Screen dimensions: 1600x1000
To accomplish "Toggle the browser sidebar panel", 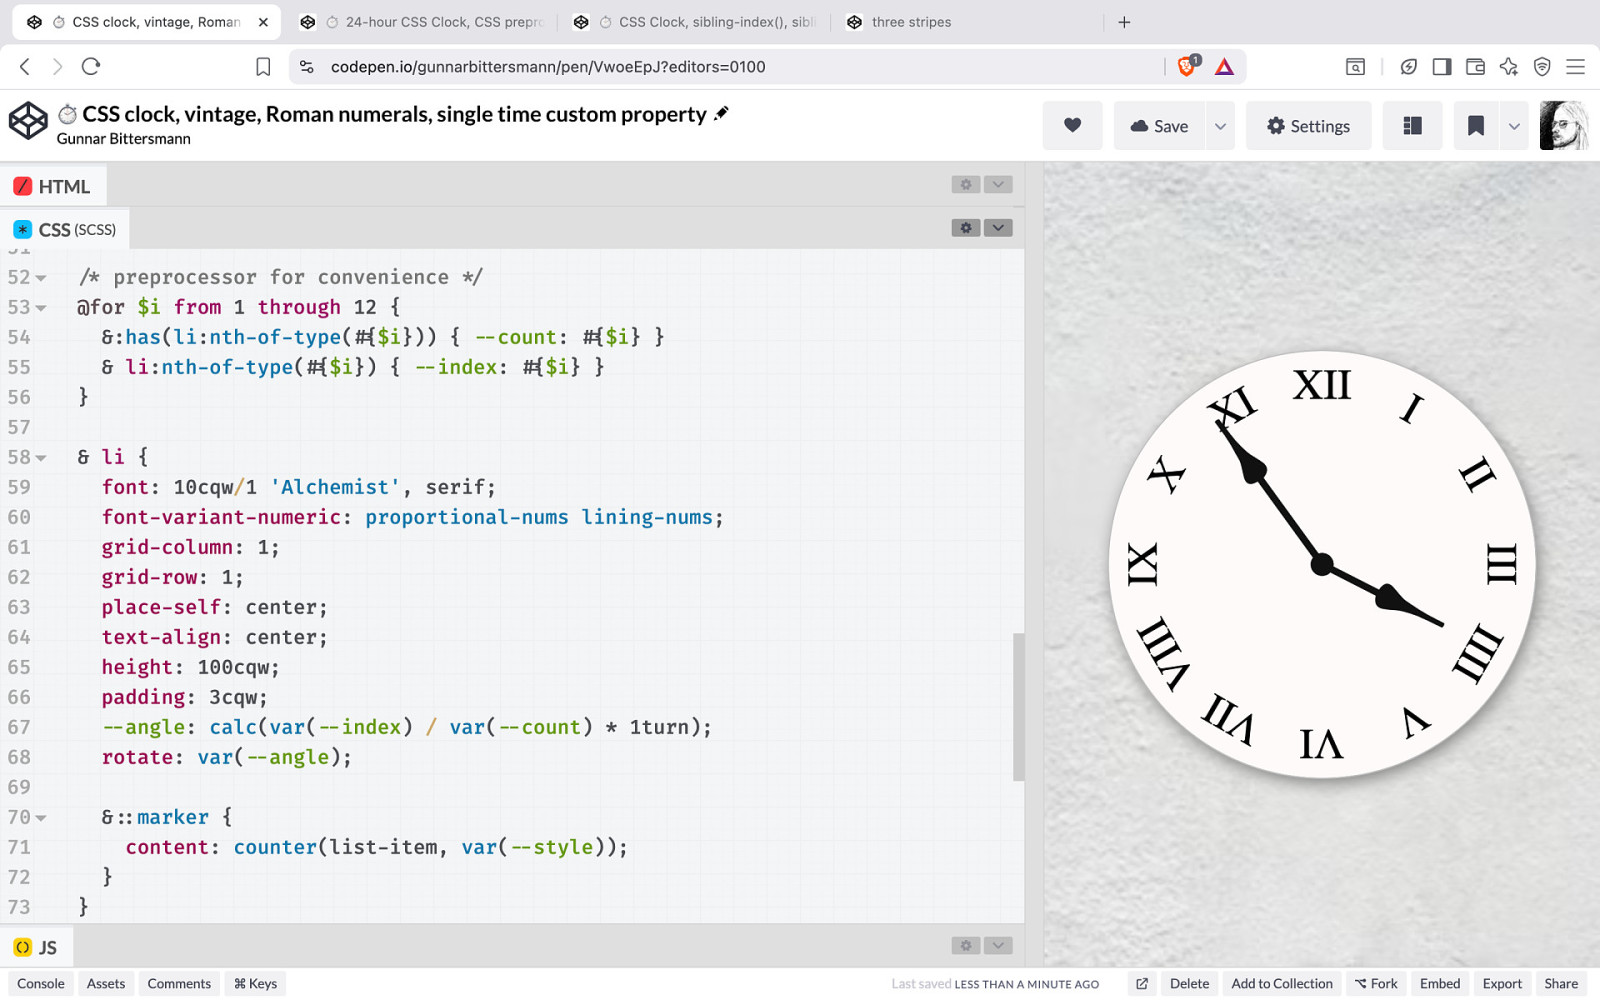I will [1441, 67].
